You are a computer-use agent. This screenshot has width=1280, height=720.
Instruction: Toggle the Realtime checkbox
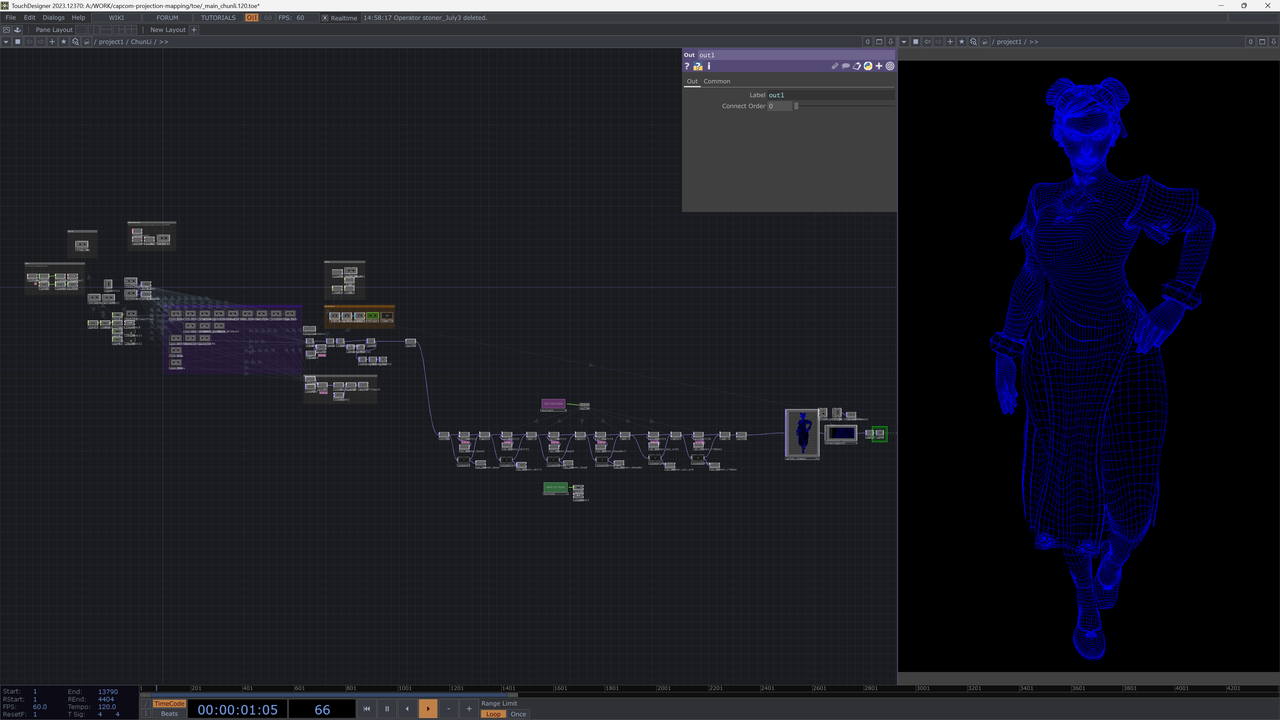[x=325, y=18]
